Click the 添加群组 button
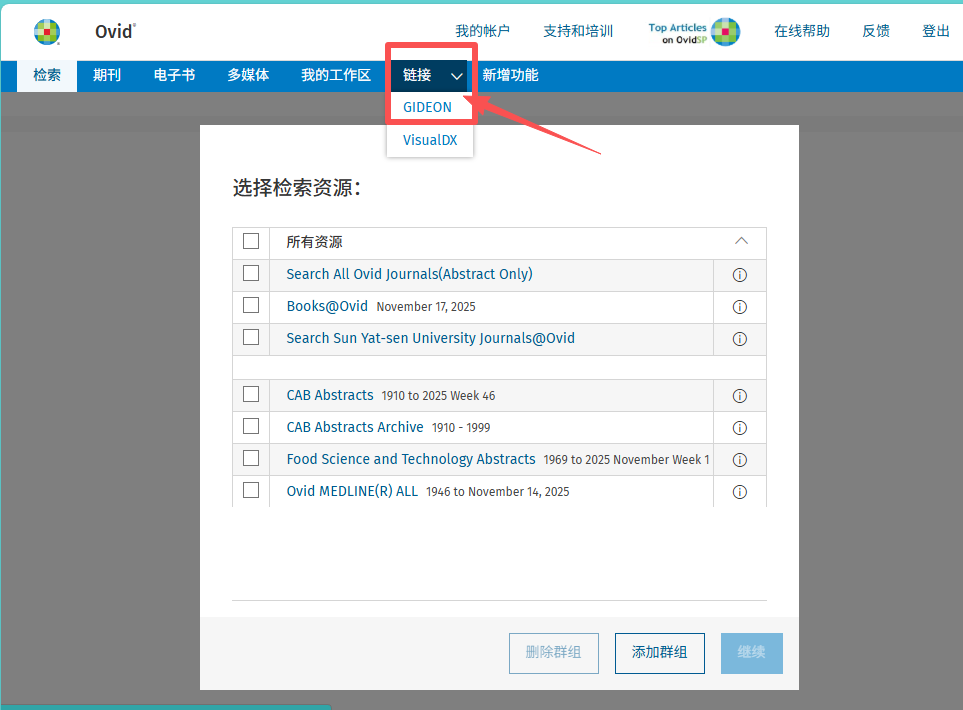The image size is (963, 710). (x=659, y=652)
